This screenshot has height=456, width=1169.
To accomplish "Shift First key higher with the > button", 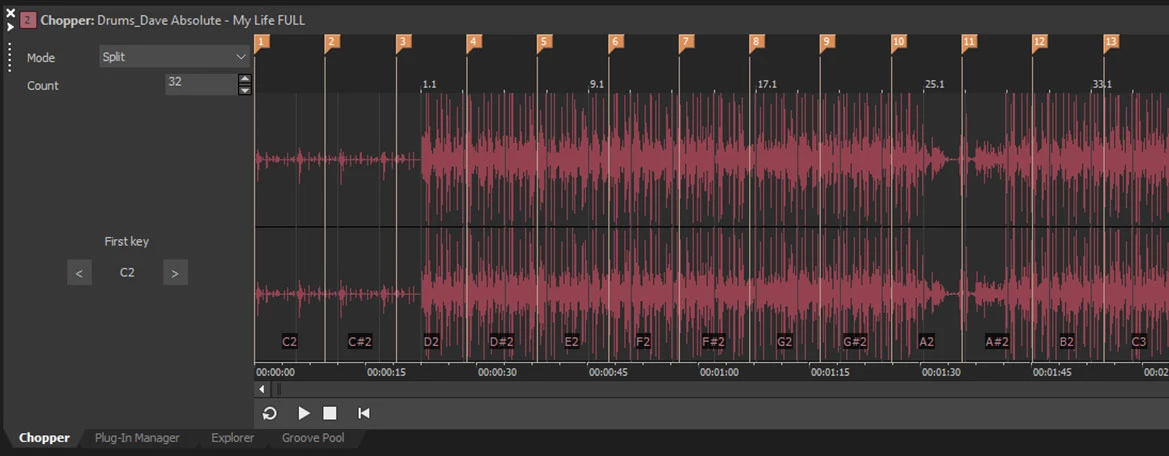I will coord(175,272).
